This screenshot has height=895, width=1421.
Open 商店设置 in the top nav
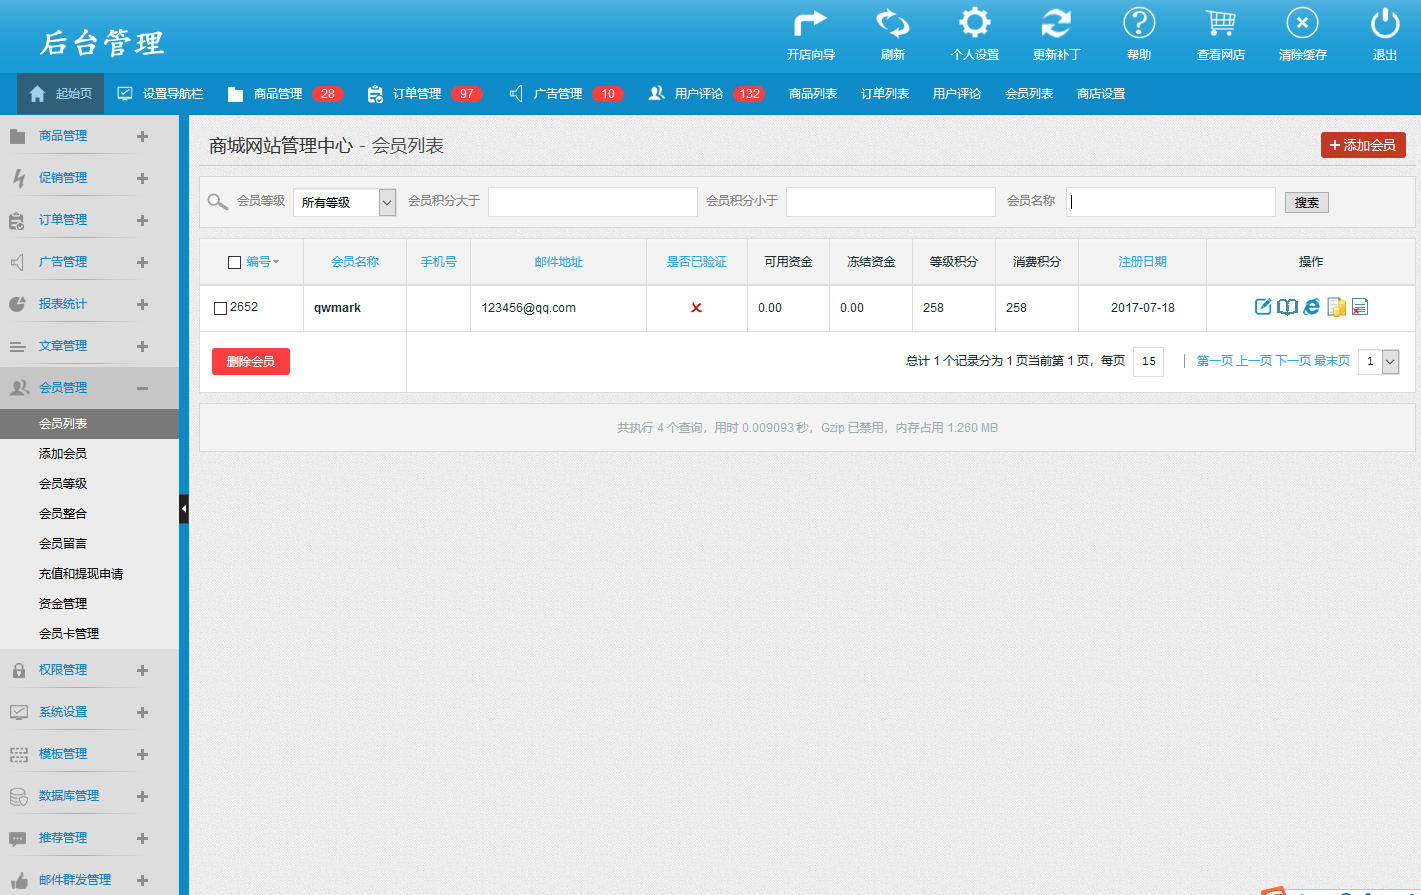[1101, 94]
